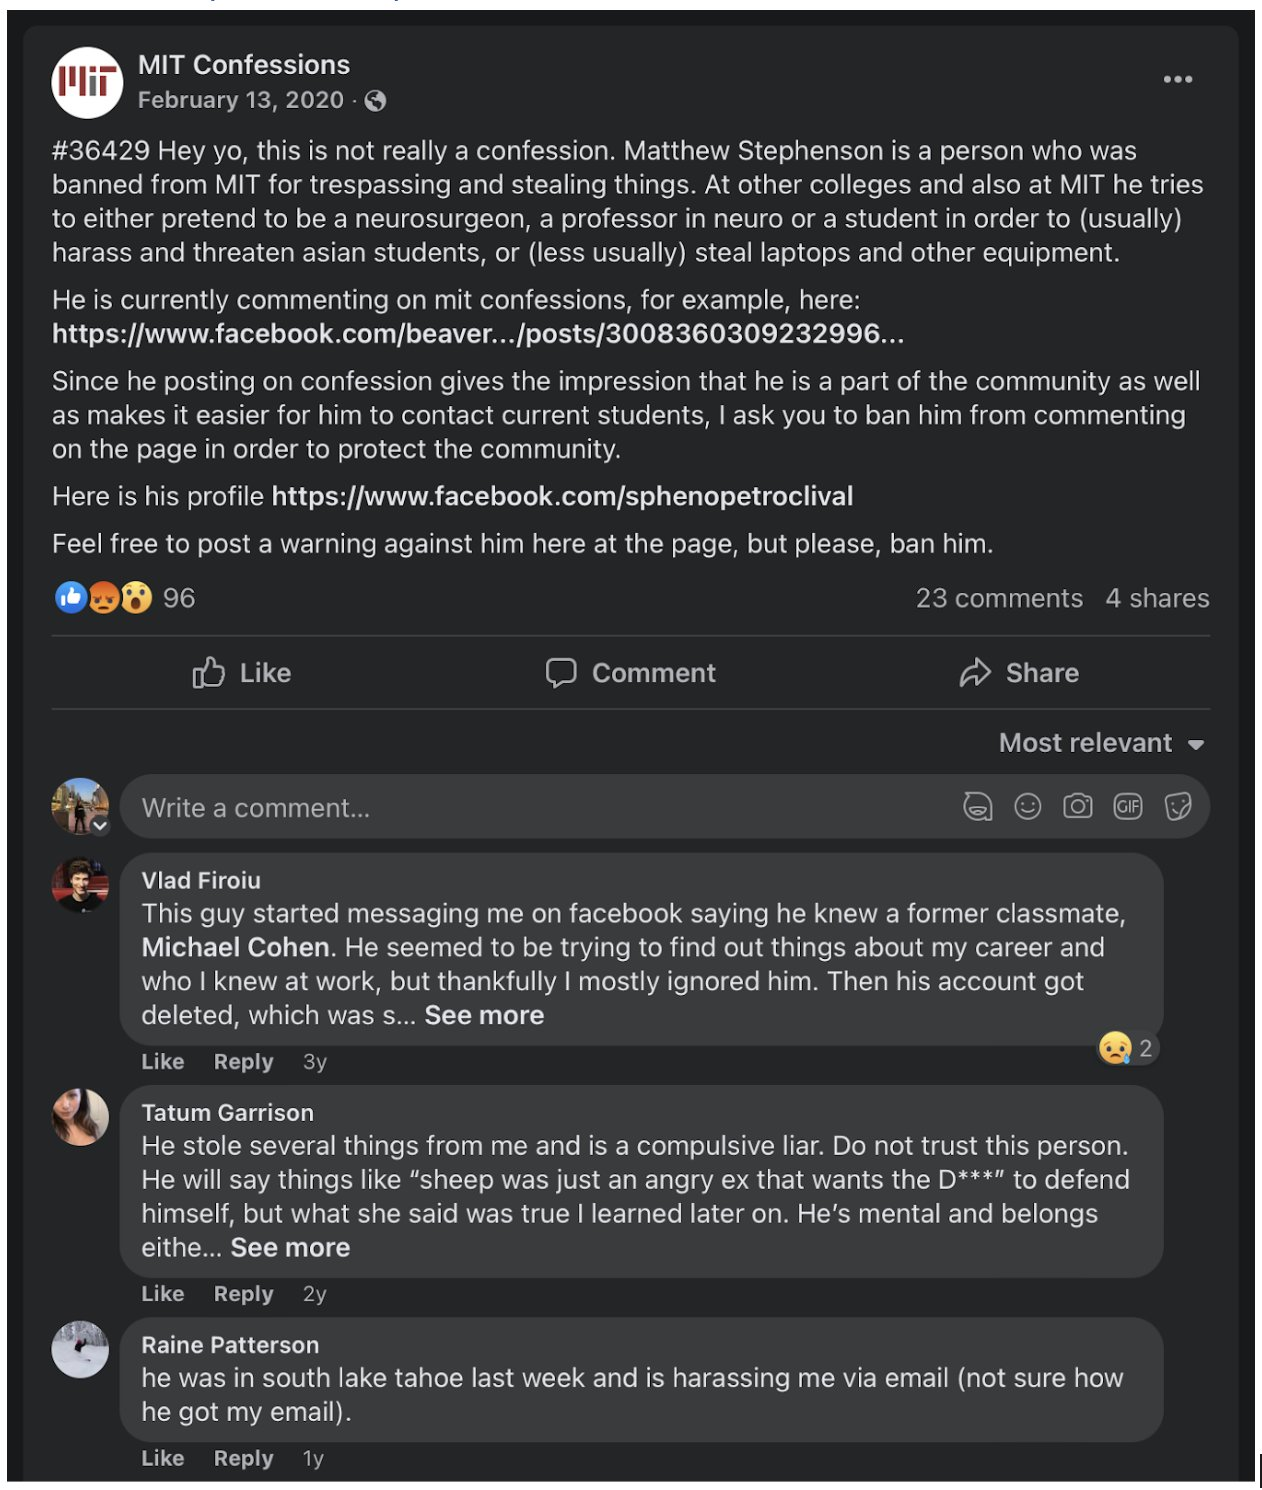Click the Comment action button

tap(631, 673)
